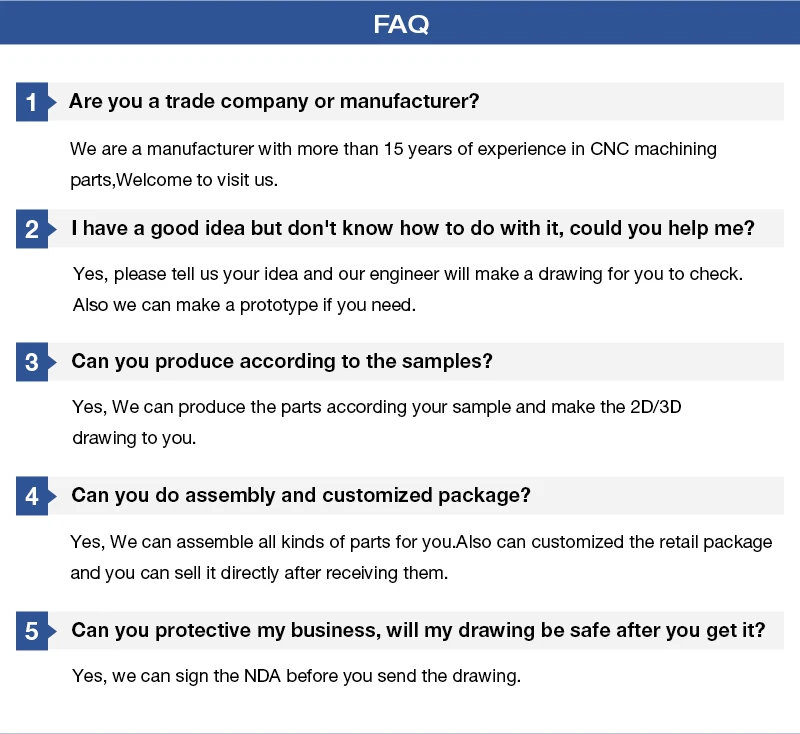The height and width of the screenshot is (734, 800).
Task: Click 'drawing to you.' answer line
Action: point(134,438)
